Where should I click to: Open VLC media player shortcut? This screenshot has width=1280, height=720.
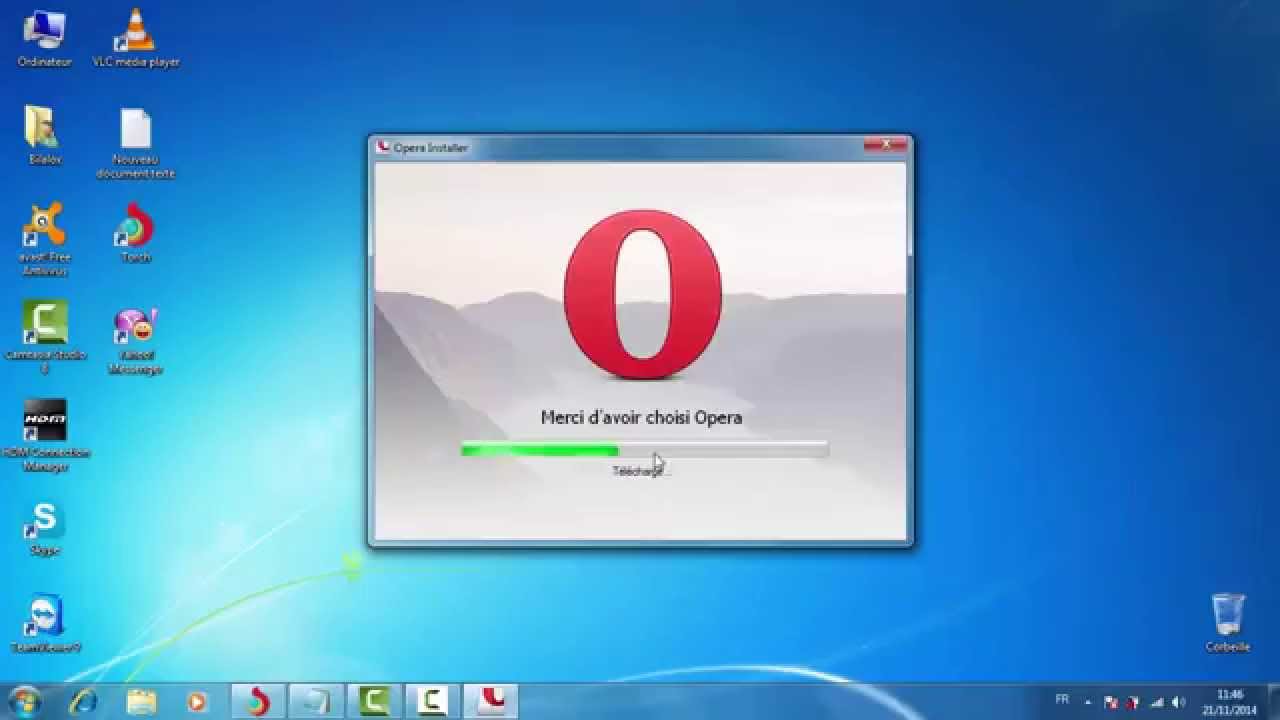tap(136, 38)
